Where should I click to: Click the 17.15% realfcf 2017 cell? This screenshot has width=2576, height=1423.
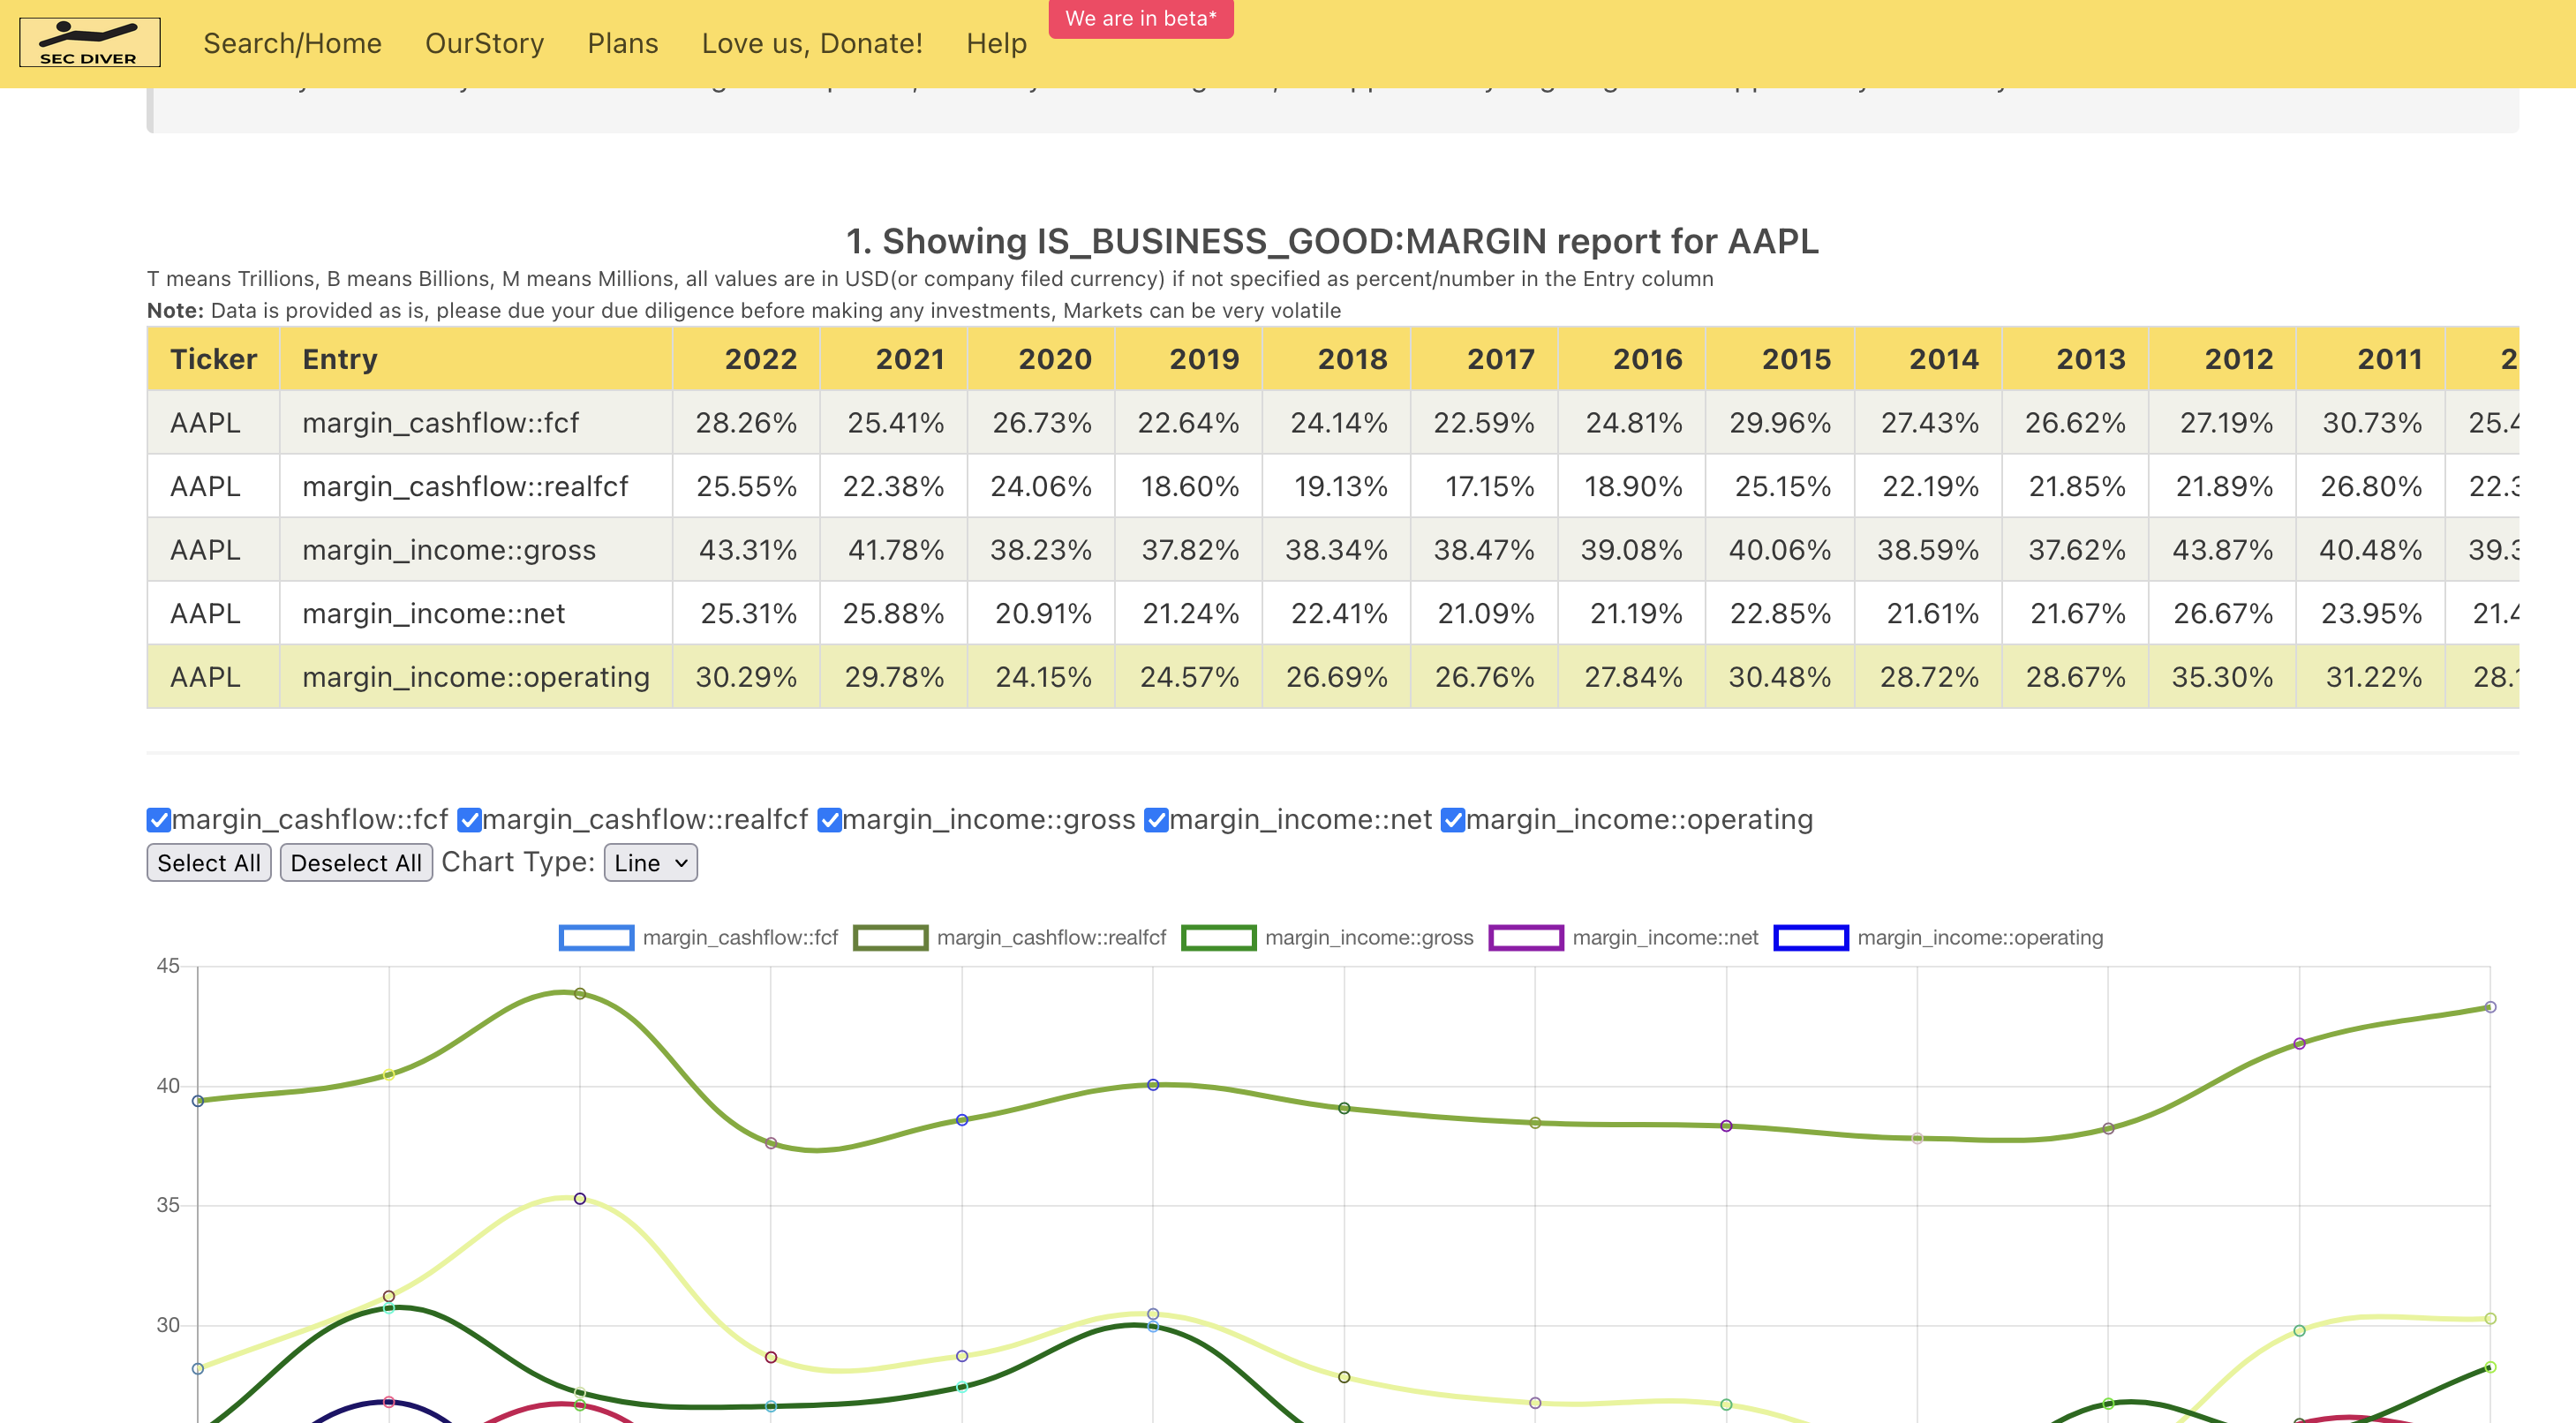tap(1485, 486)
